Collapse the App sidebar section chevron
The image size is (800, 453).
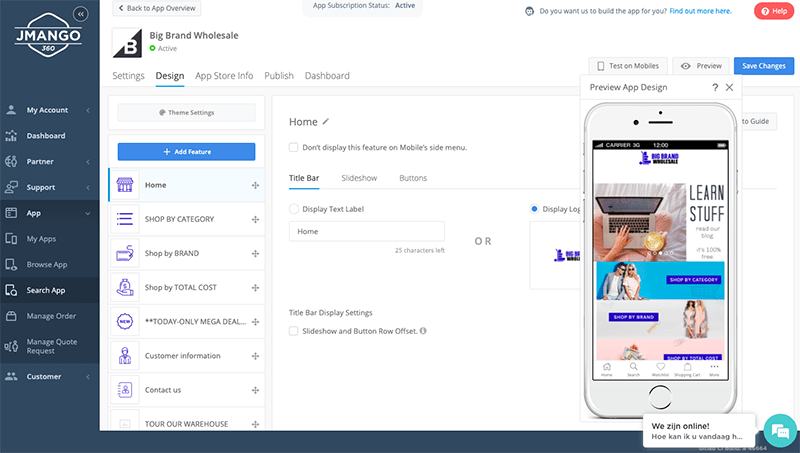pos(88,213)
